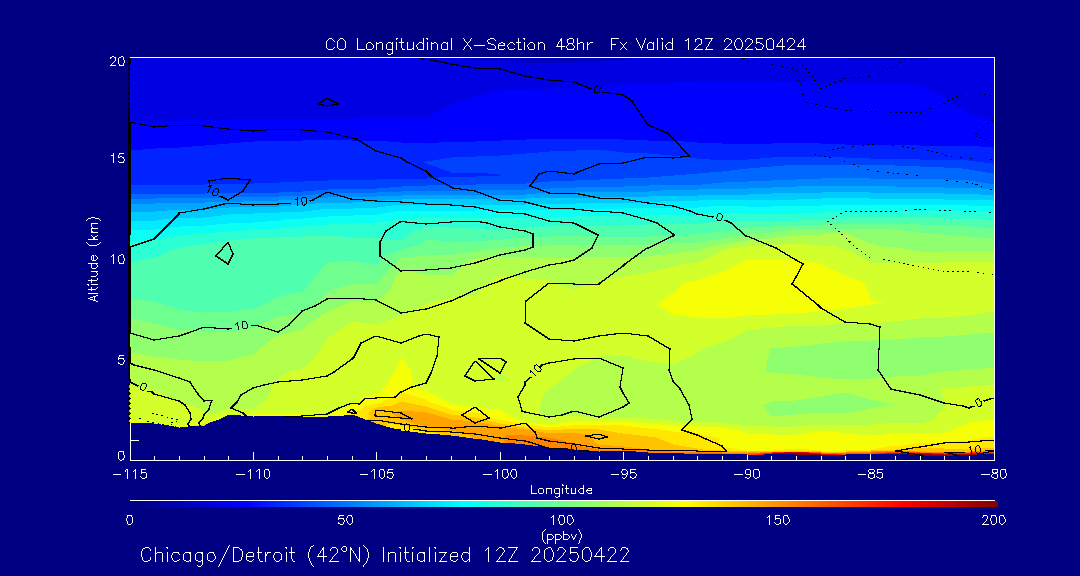Click the longitude tick label -105
Viewport: 1080px width, 576px height.
click(x=376, y=475)
